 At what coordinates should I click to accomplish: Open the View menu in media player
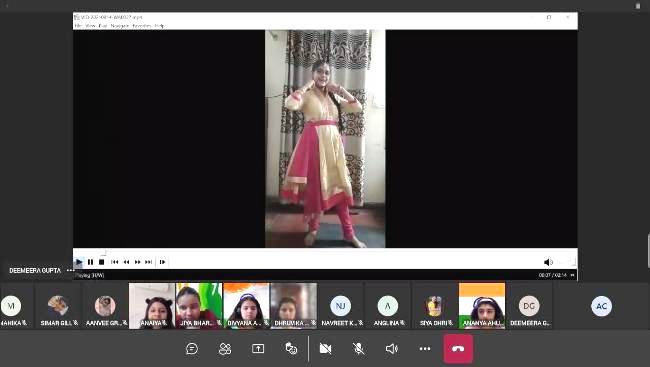(90, 26)
